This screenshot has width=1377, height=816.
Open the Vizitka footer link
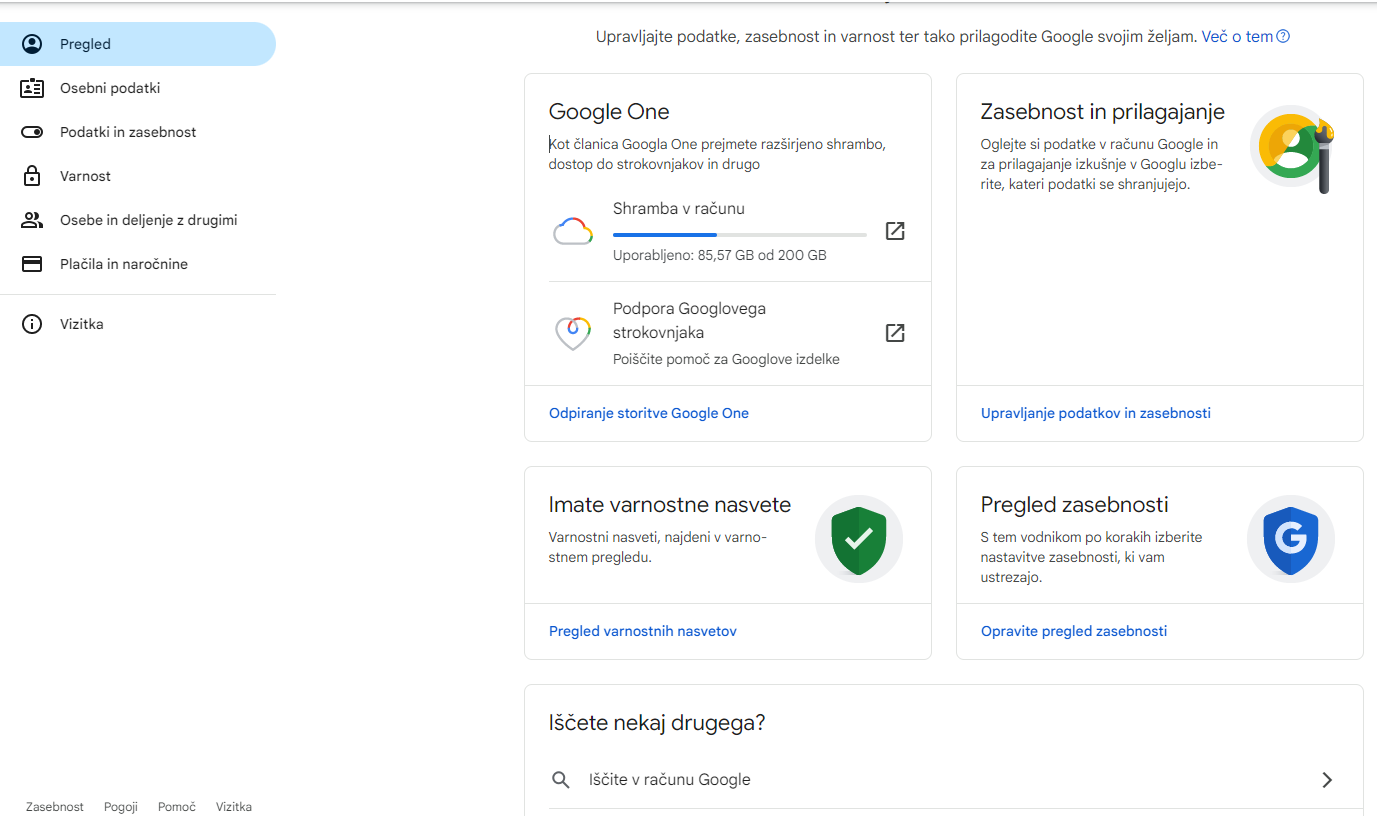pyautogui.click(x=234, y=807)
